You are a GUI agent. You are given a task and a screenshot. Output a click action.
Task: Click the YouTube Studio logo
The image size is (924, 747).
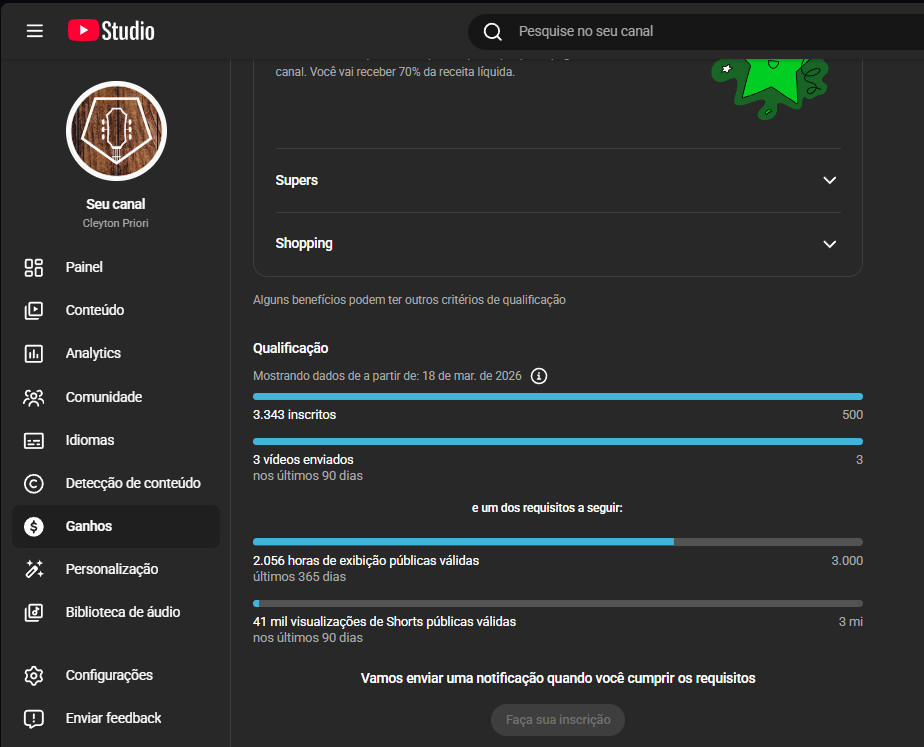111,31
